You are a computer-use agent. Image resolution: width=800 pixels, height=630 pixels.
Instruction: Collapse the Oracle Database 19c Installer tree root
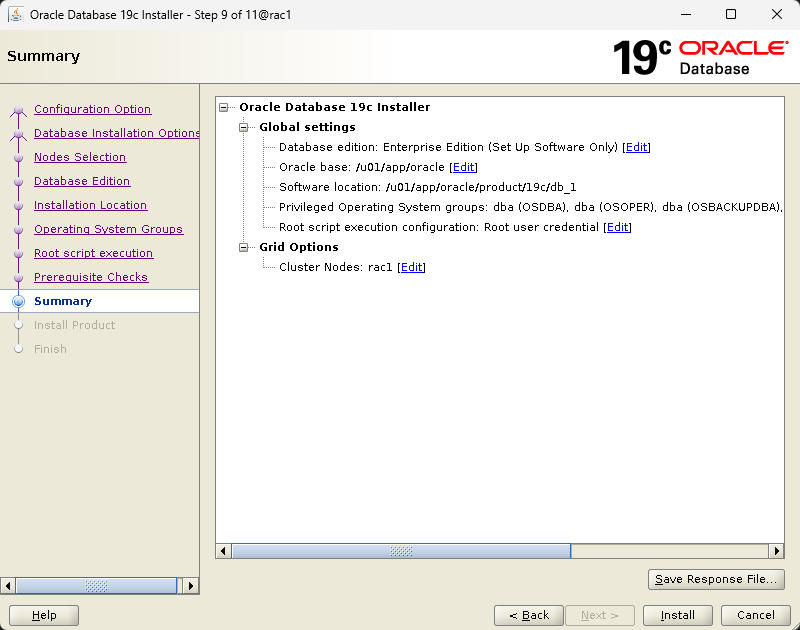[x=223, y=107]
